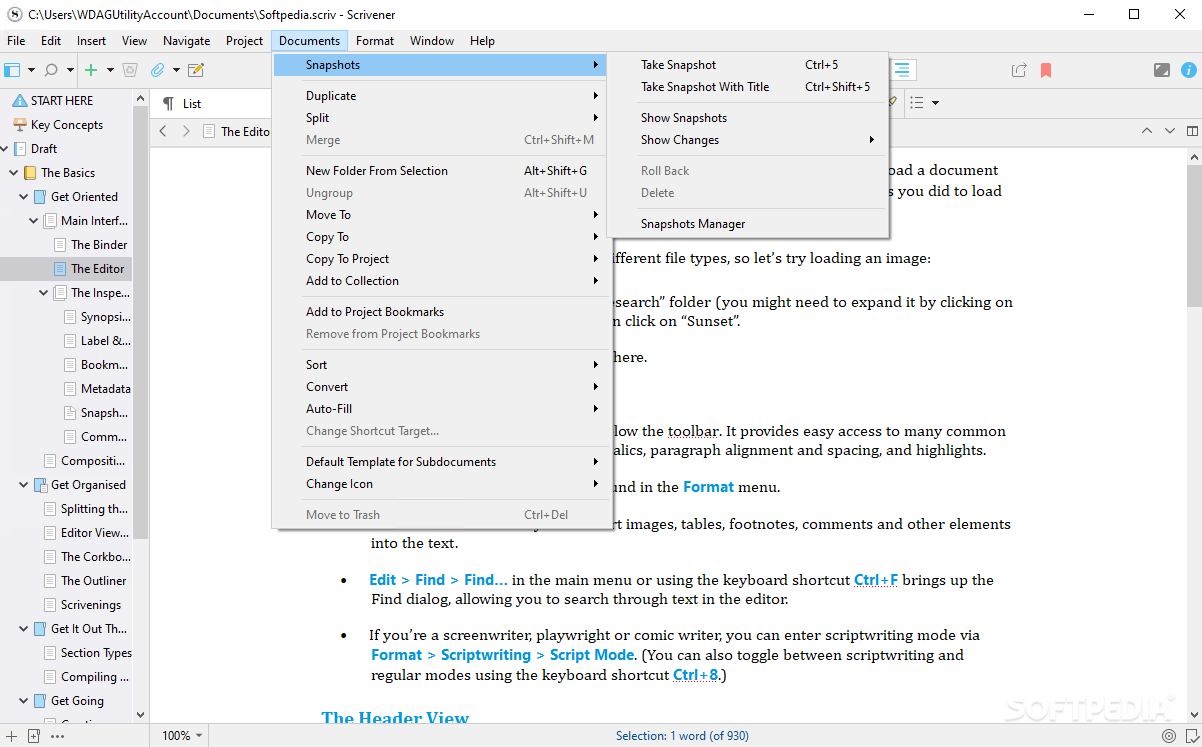
Task: Click the editor back navigation arrow
Action: [x=163, y=131]
